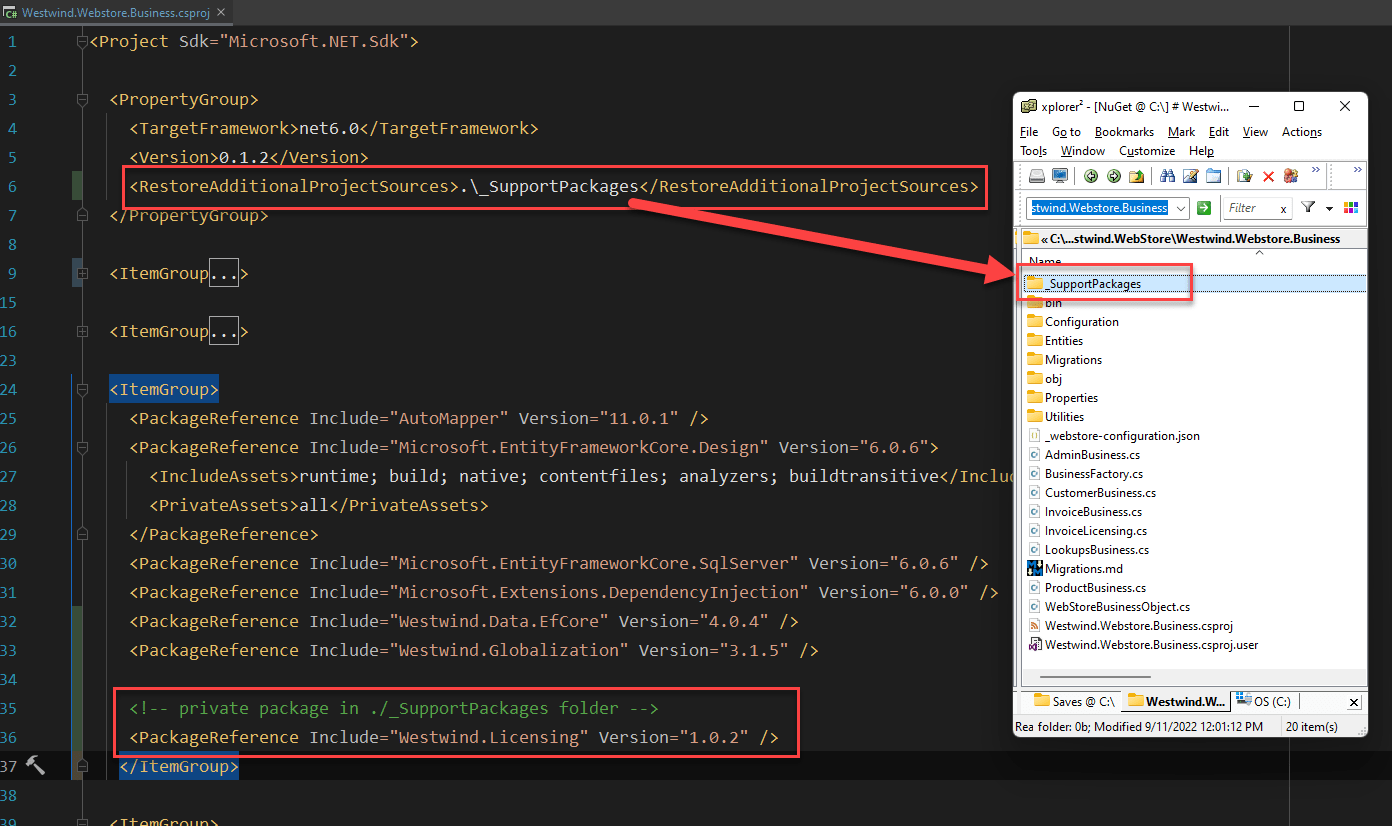
Task: Collapse the Project element fold on line 1
Action: point(81,42)
